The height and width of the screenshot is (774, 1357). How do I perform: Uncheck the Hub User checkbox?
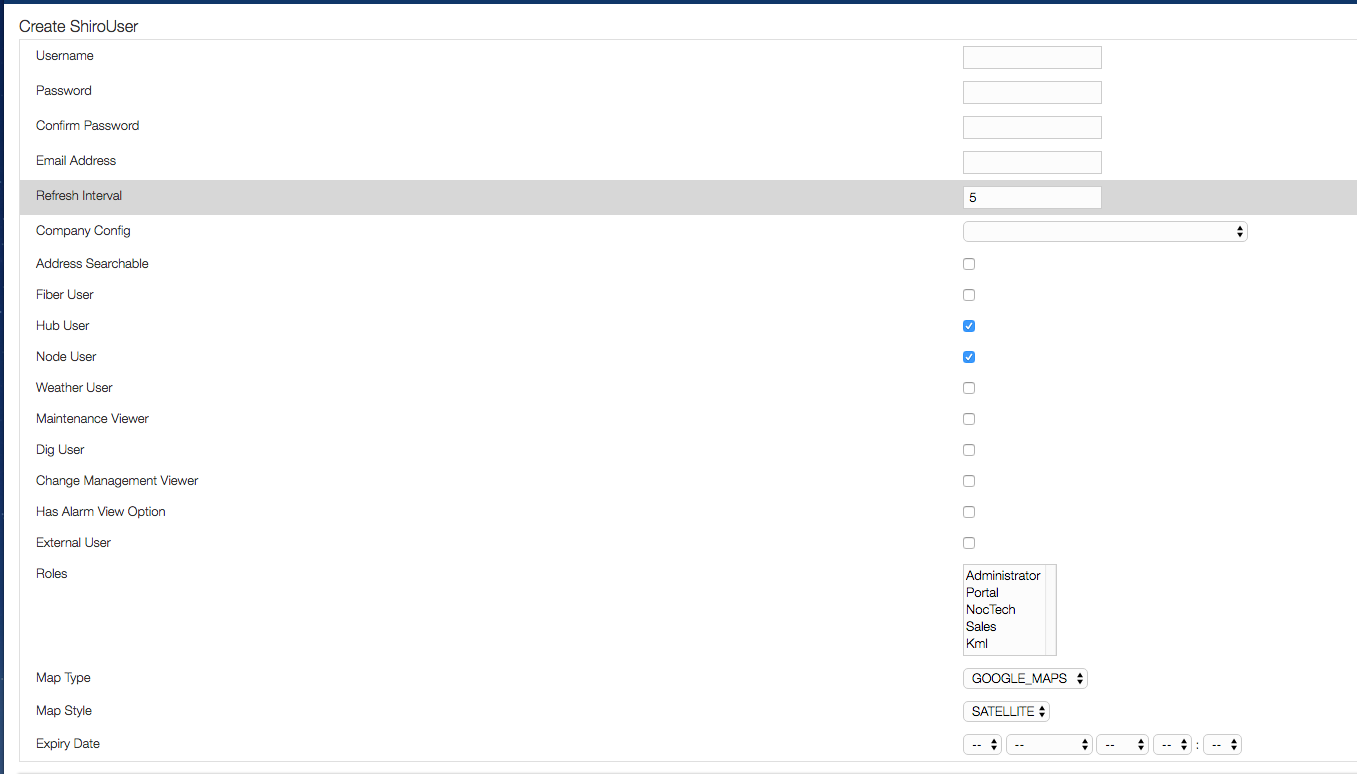pyautogui.click(x=968, y=326)
